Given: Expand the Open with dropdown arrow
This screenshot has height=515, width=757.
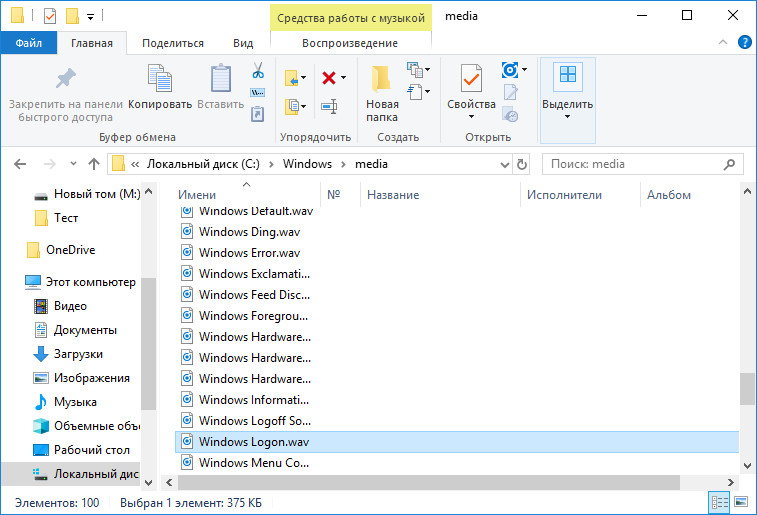Looking at the screenshot, I should (x=524, y=70).
